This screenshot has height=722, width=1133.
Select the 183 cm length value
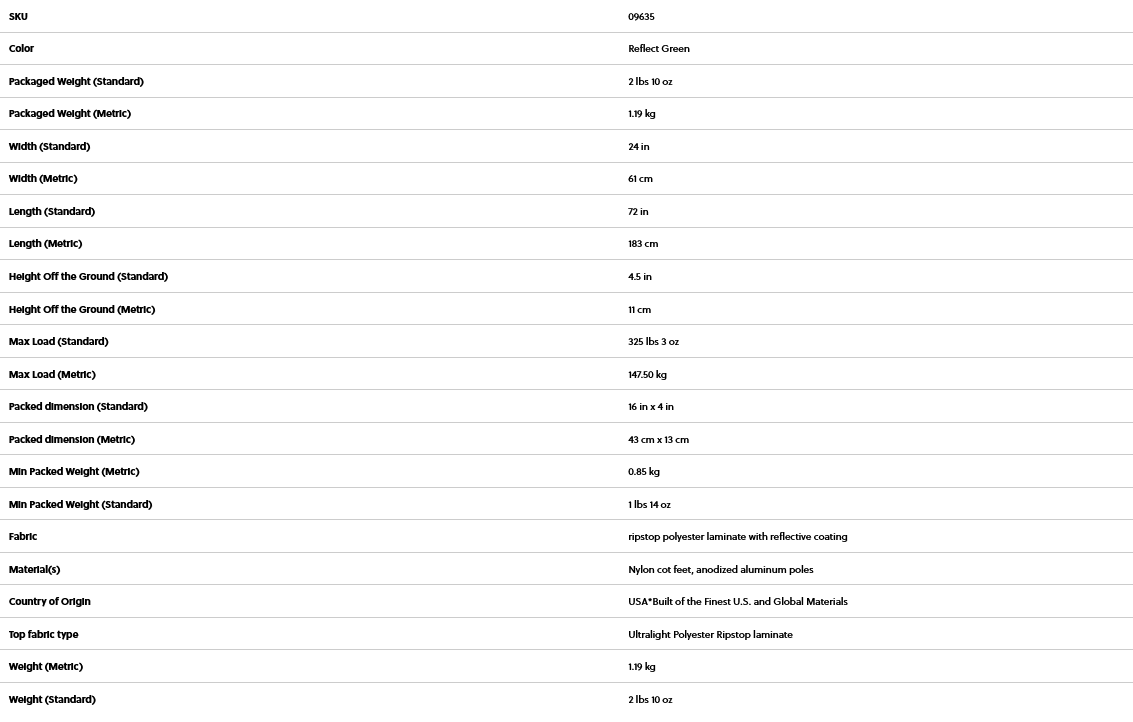click(x=643, y=244)
